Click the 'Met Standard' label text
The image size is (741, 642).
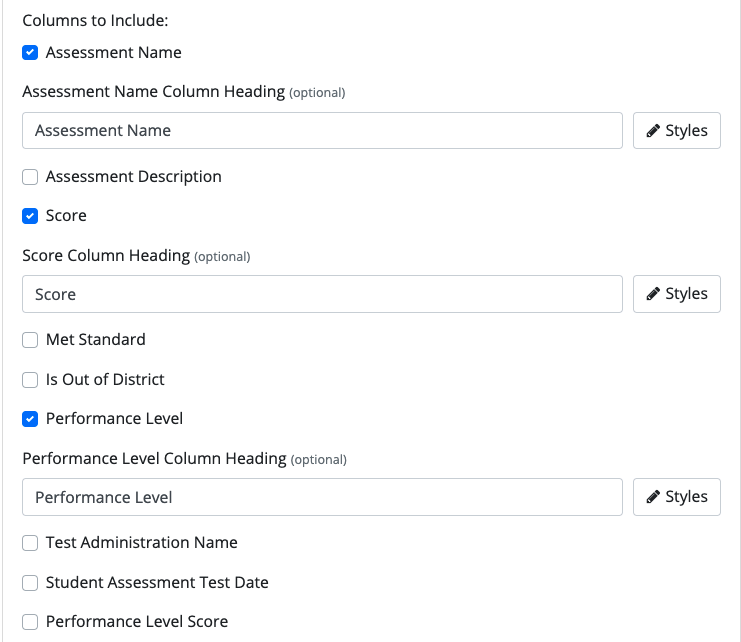point(95,340)
